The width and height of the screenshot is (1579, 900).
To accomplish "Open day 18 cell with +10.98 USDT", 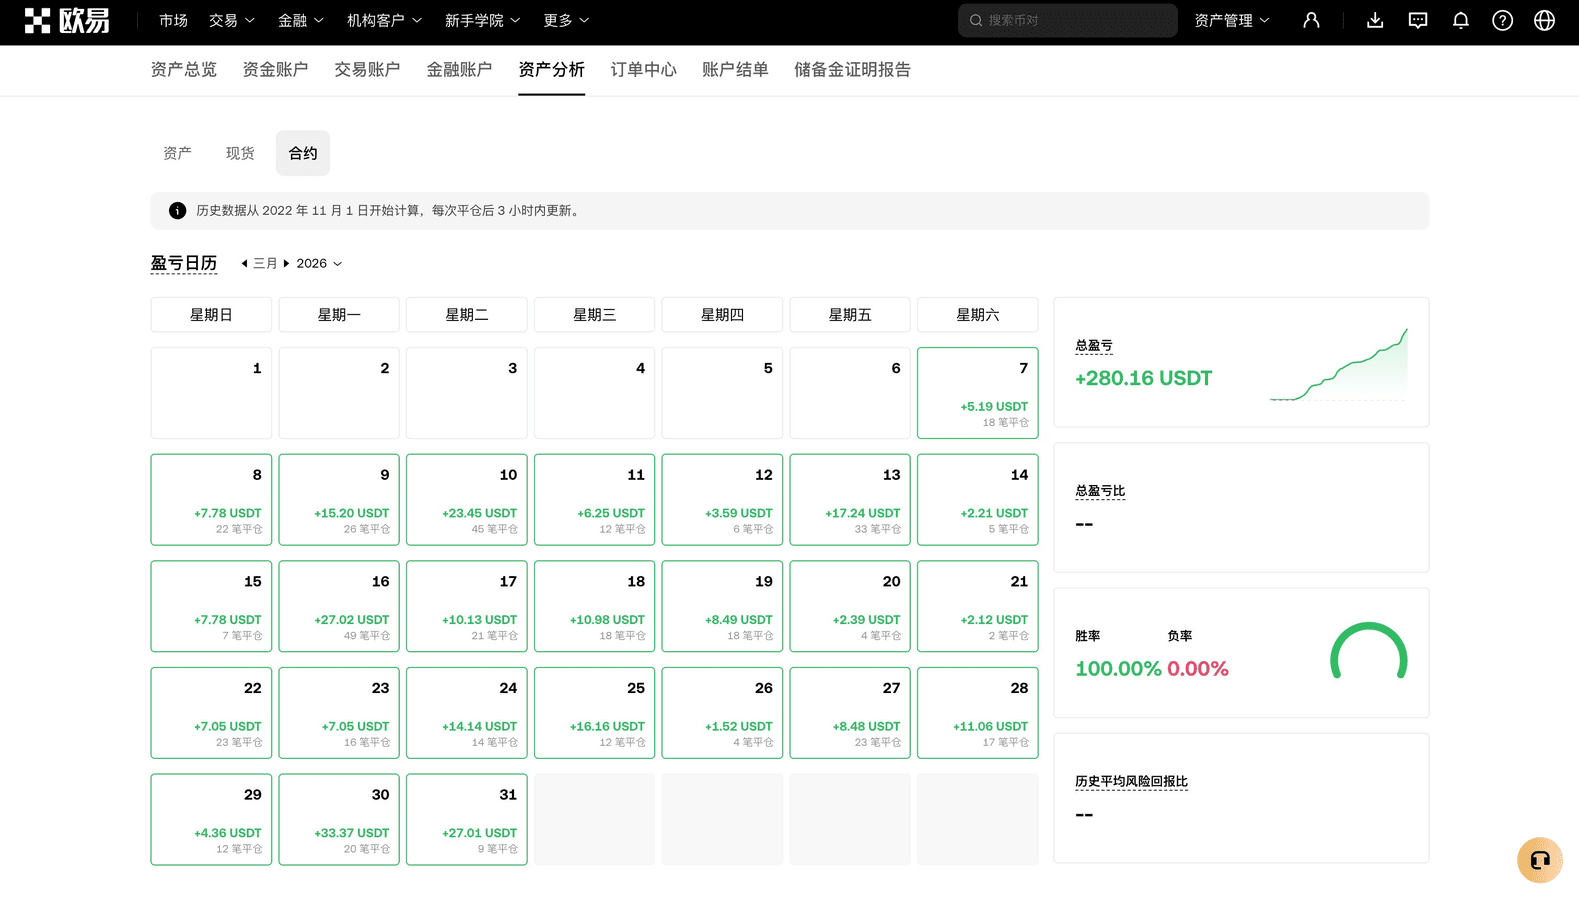I will 594,606.
